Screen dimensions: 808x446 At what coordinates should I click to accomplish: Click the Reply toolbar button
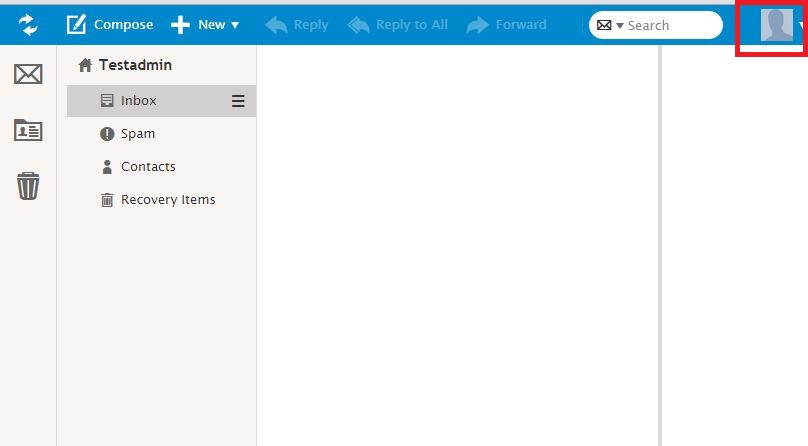tap(297, 24)
